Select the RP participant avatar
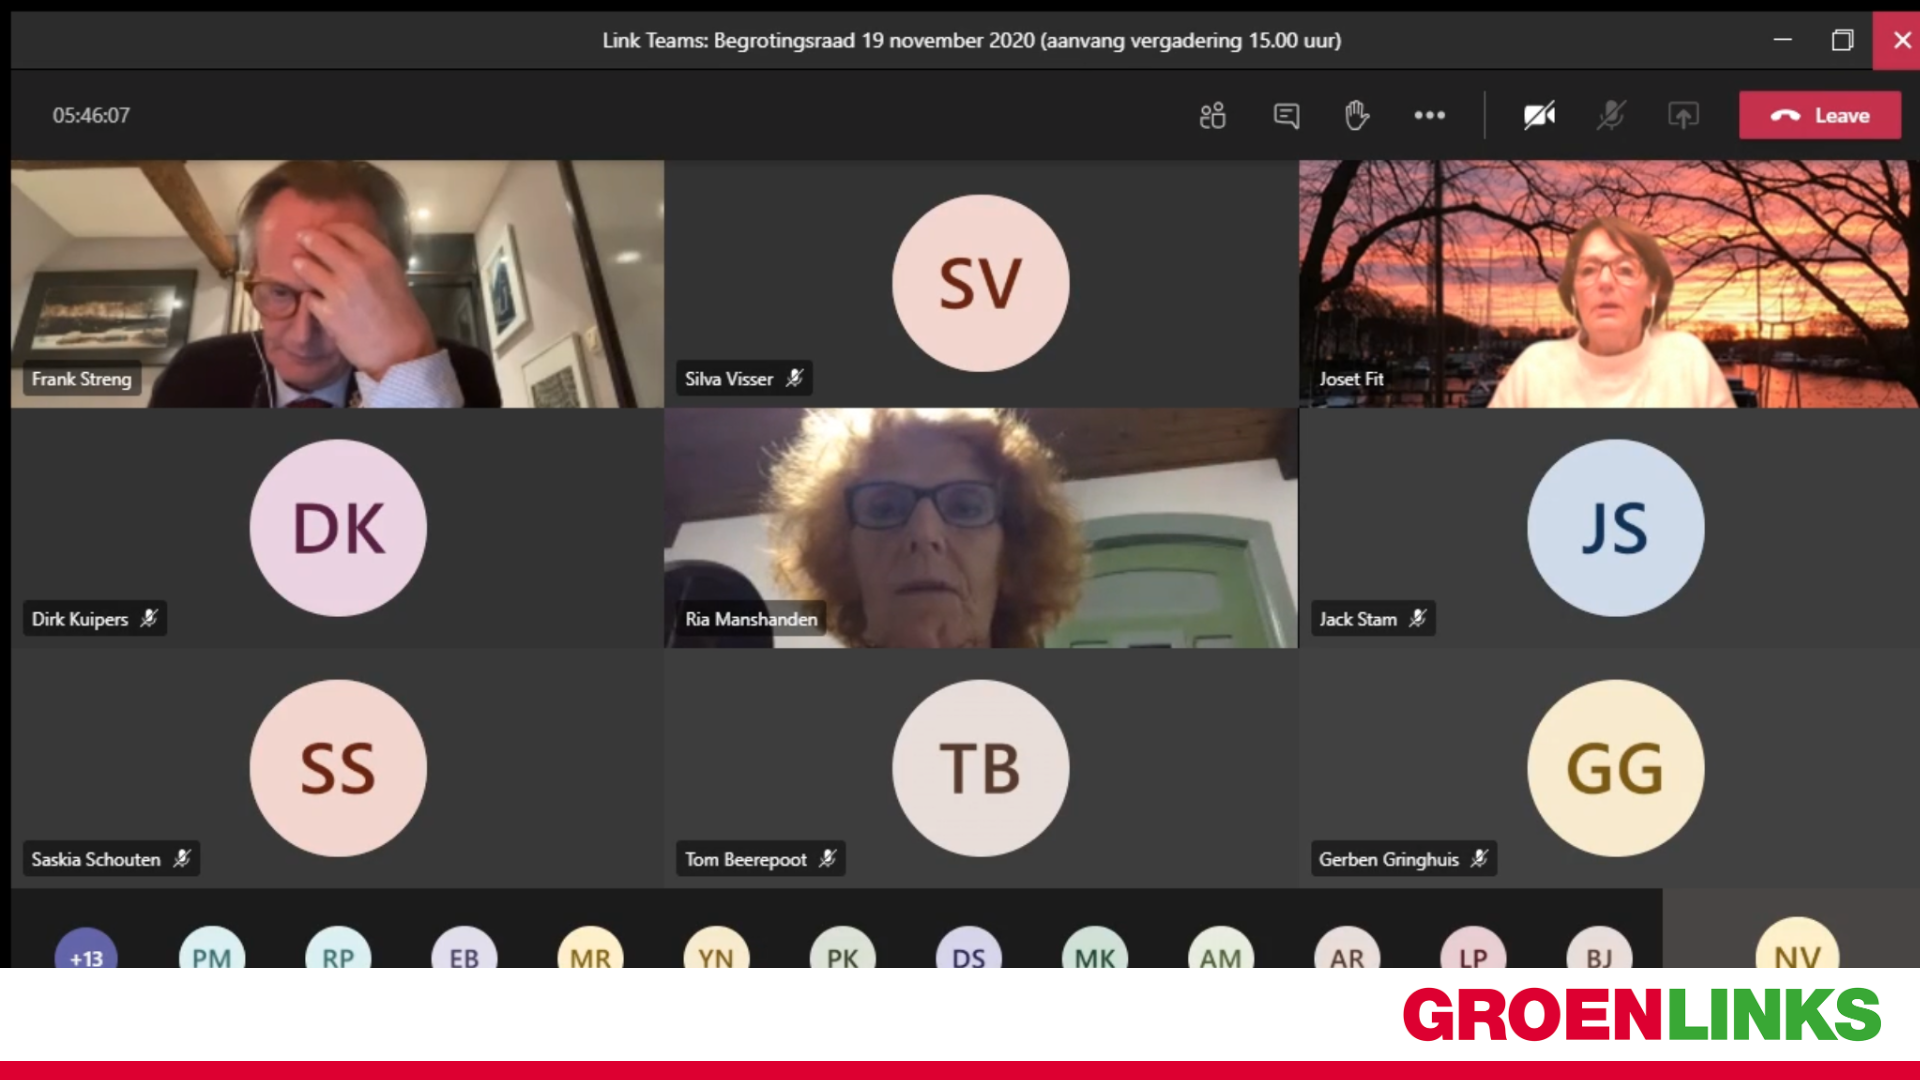 338,950
